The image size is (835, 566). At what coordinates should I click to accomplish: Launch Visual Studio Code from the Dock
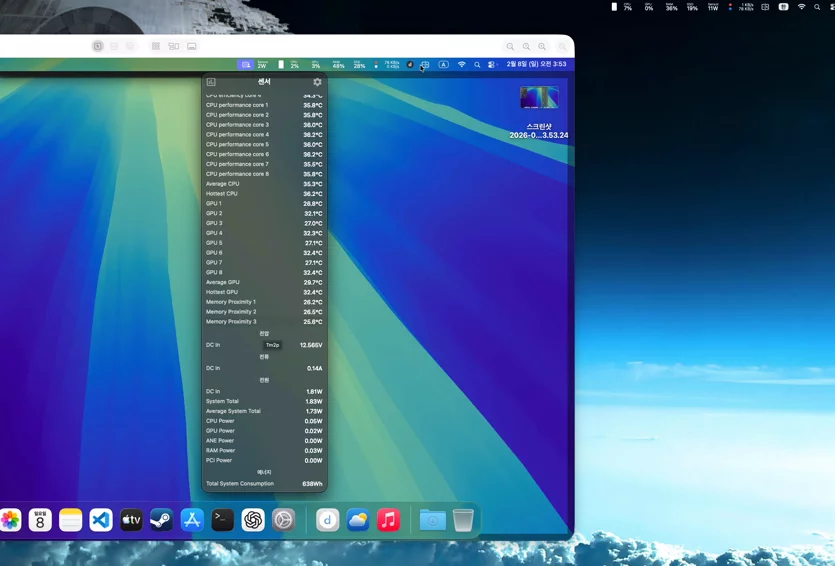coord(101,520)
